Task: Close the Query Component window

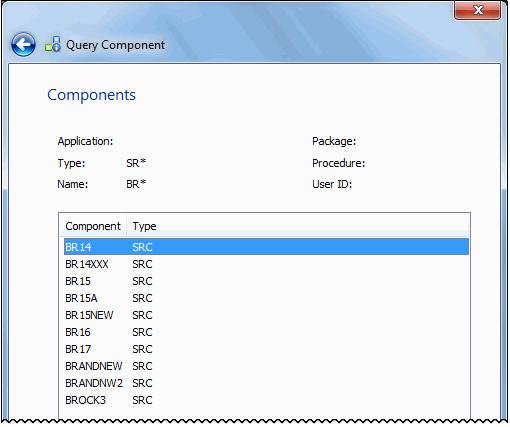Action: (x=477, y=10)
